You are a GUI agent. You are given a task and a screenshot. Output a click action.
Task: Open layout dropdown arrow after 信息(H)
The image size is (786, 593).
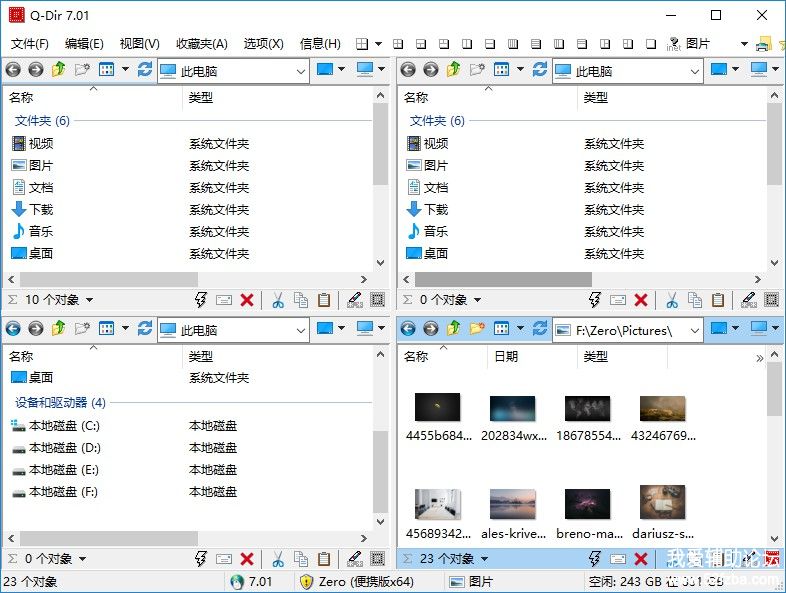click(x=378, y=44)
